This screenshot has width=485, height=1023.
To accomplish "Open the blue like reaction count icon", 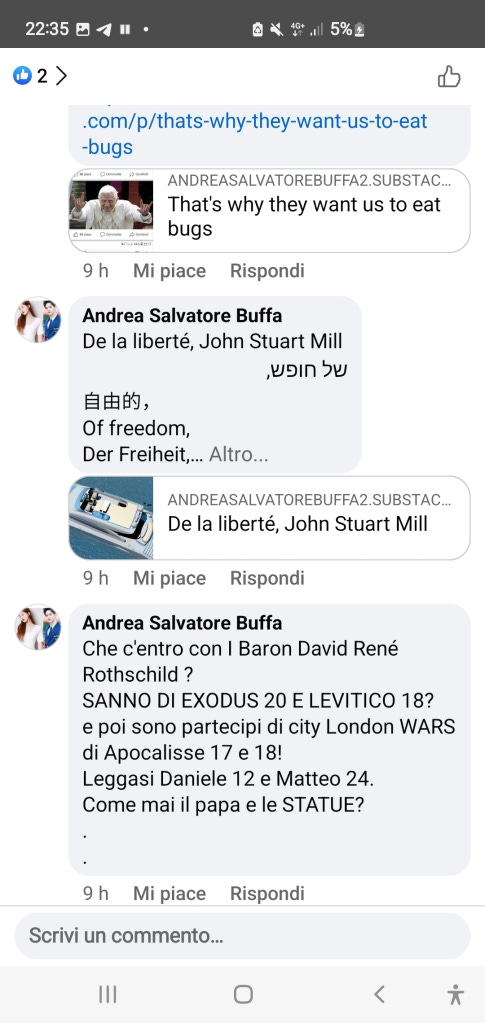I will pyautogui.click(x=22, y=76).
